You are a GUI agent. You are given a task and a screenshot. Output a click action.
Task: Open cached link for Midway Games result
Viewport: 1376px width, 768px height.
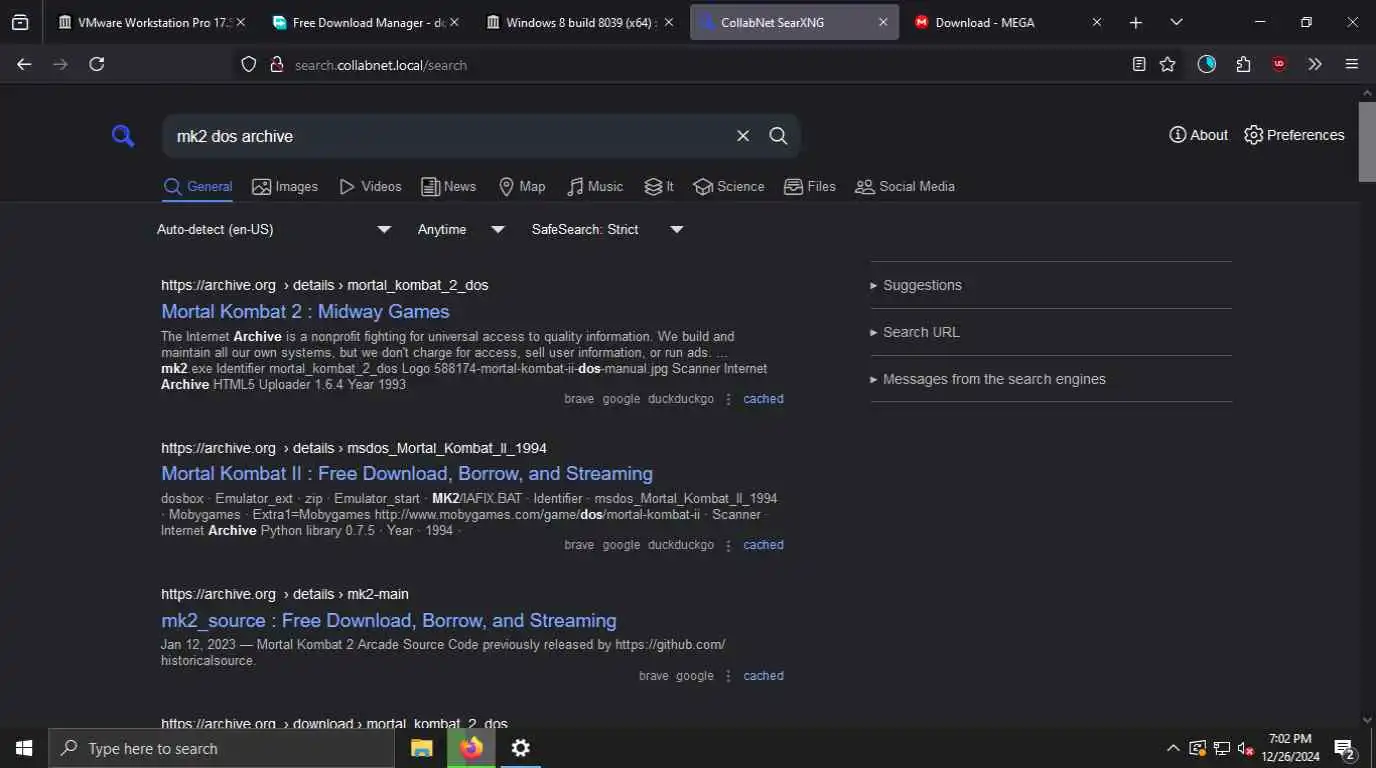(763, 399)
